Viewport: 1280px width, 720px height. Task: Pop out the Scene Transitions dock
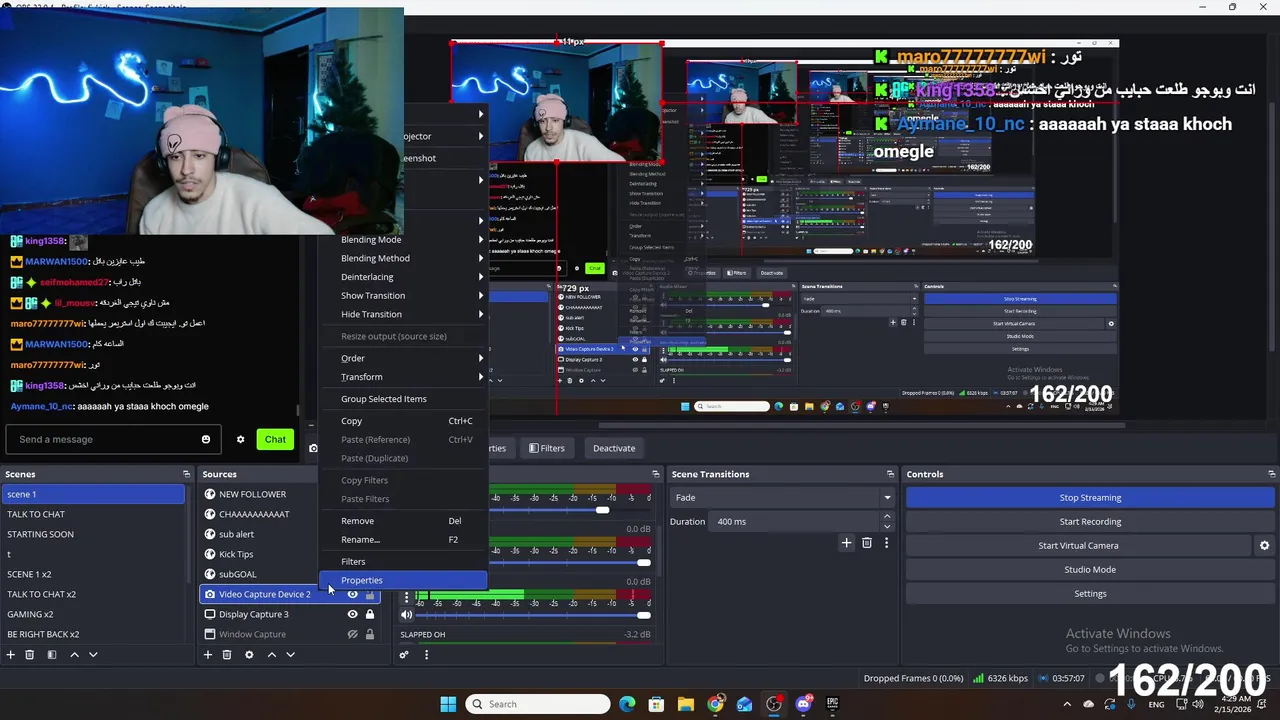click(890, 474)
